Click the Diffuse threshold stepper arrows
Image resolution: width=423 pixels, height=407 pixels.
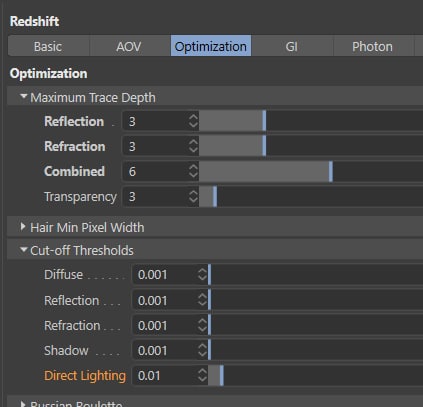[202, 275]
